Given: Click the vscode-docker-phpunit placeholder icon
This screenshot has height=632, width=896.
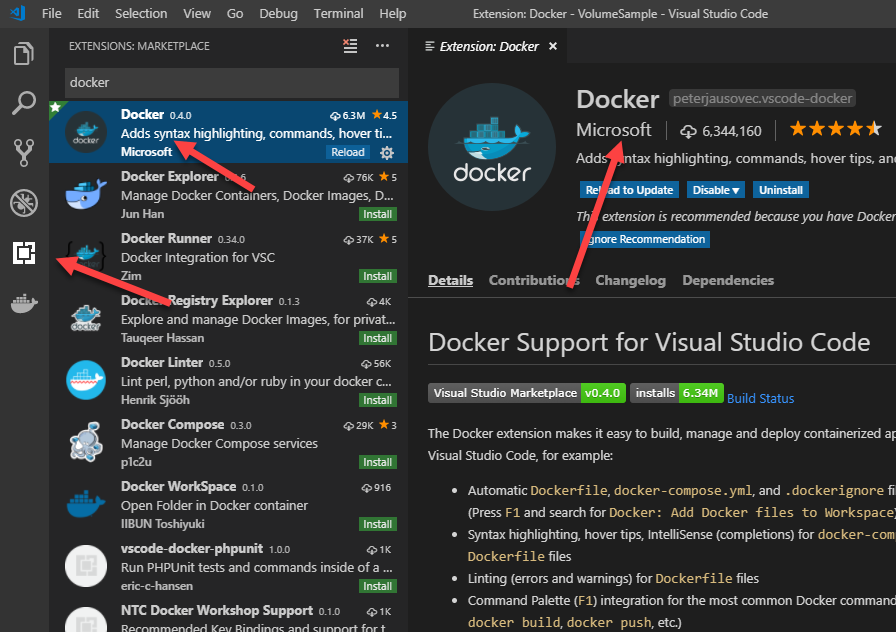Looking at the screenshot, I should [86, 566].
